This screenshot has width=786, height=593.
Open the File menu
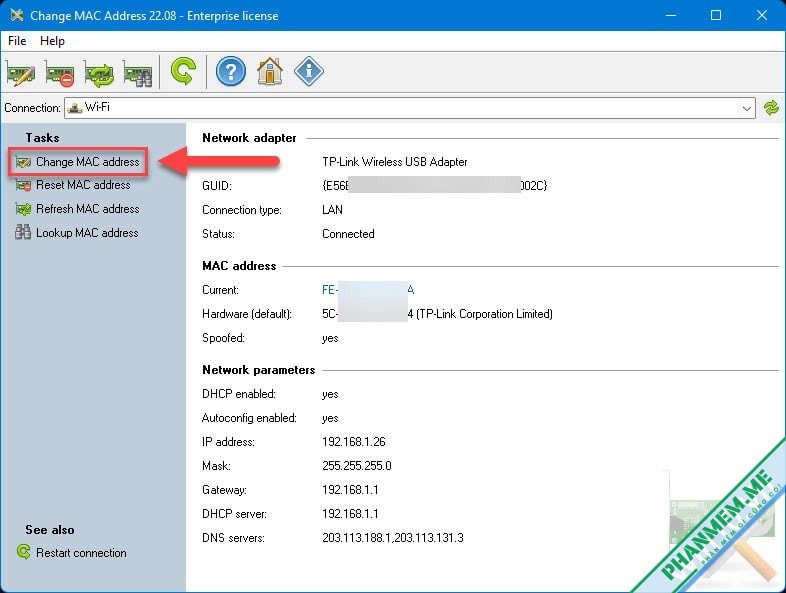coord(17,41)
